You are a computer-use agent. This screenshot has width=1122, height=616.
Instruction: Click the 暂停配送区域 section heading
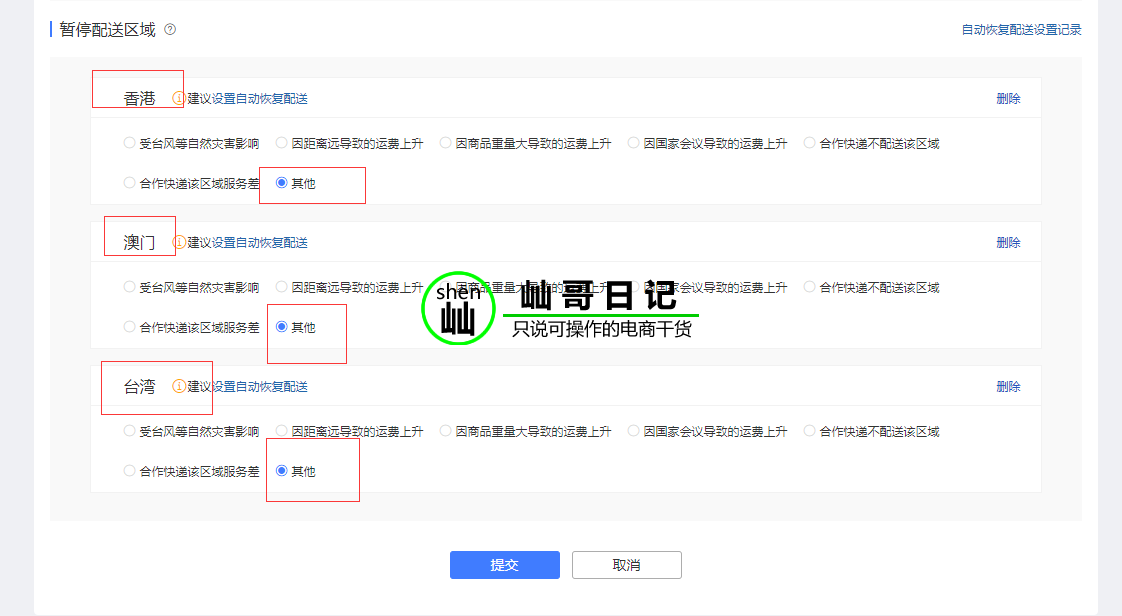[107, 29]
